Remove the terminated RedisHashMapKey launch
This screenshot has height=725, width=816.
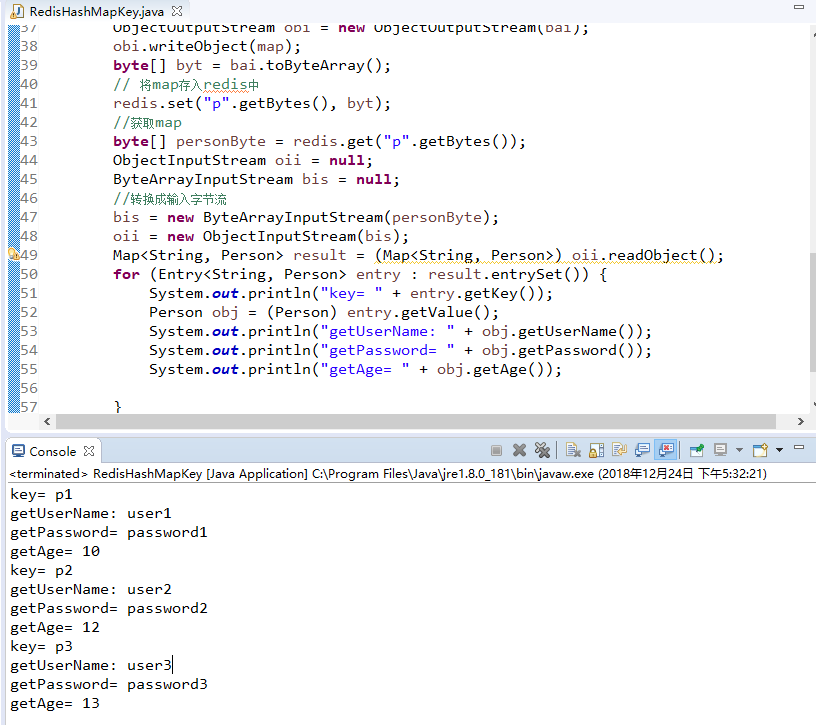(520, 450)
